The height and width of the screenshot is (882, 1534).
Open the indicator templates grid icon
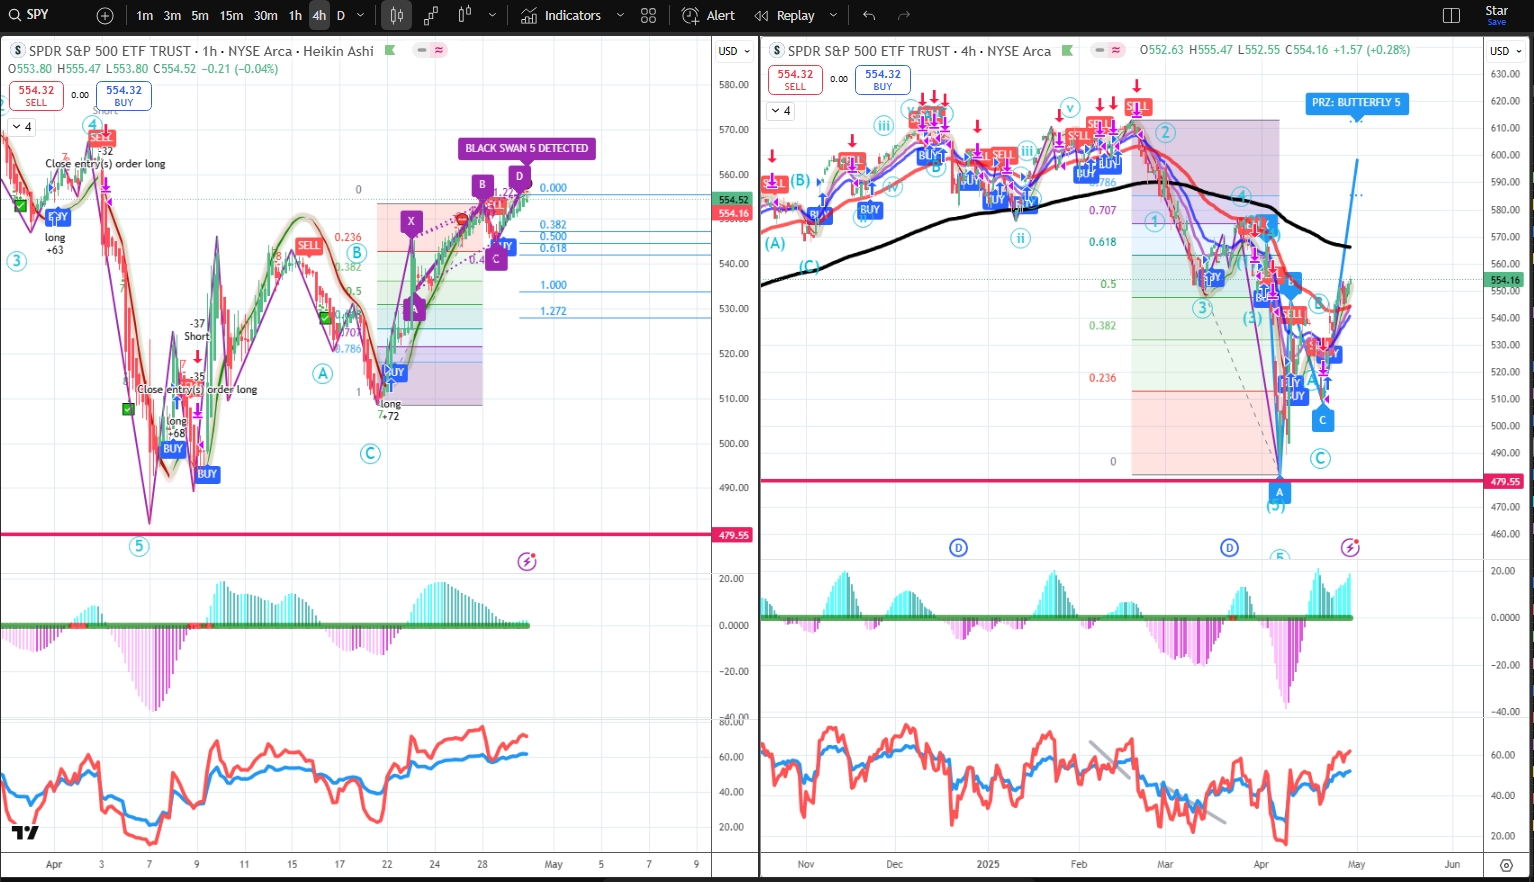click(x=648, y=15)
